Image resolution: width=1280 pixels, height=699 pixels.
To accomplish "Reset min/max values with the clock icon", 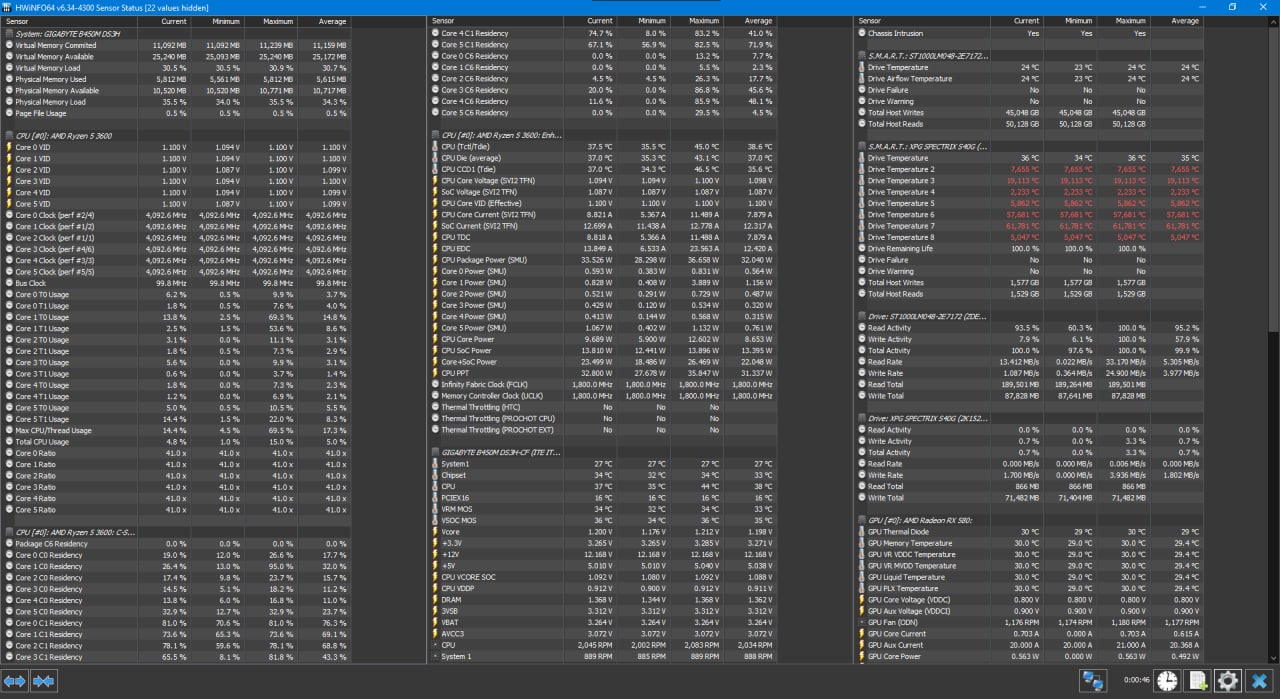I will 1166,681.
